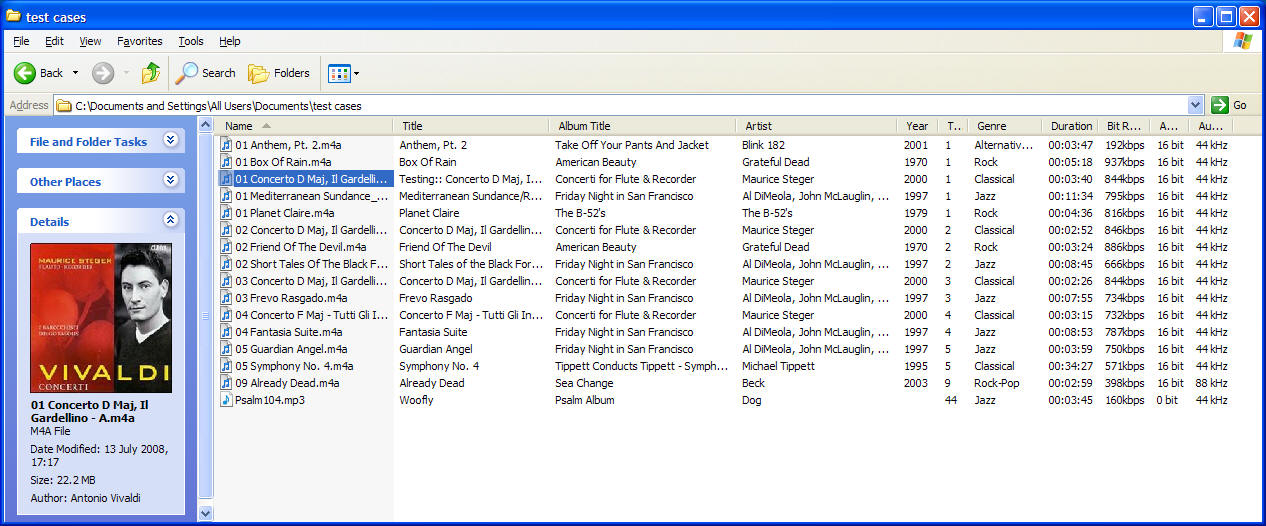Select file 01 Concerto D Maj, Il Gardelli
The image size is (1266, 526).
304,179
